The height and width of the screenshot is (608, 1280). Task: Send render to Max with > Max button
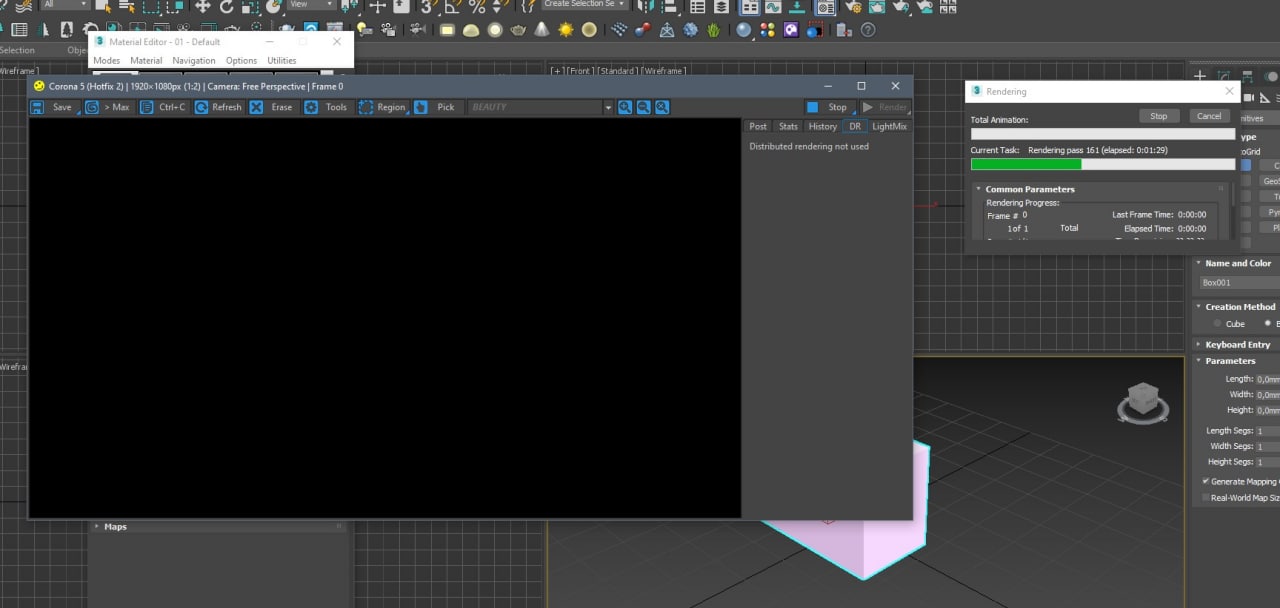[x=108, y=107]
